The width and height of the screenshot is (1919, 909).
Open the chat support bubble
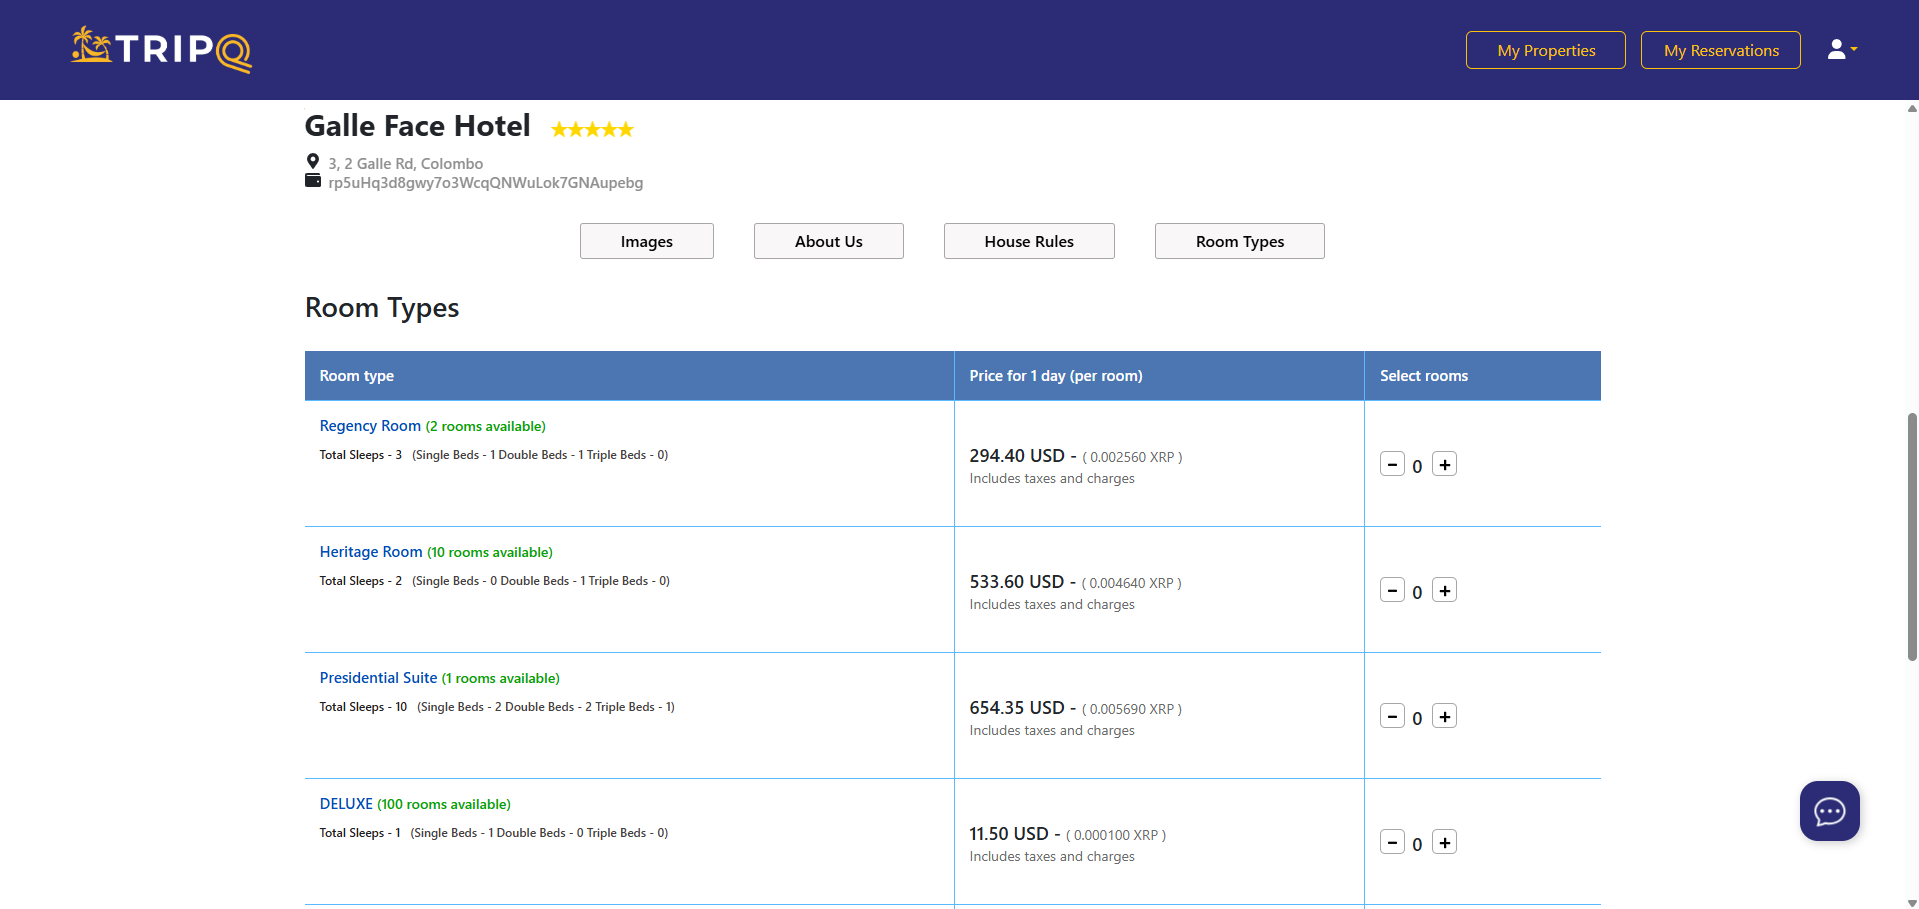pyautogui.click(x=1830, y=811)
